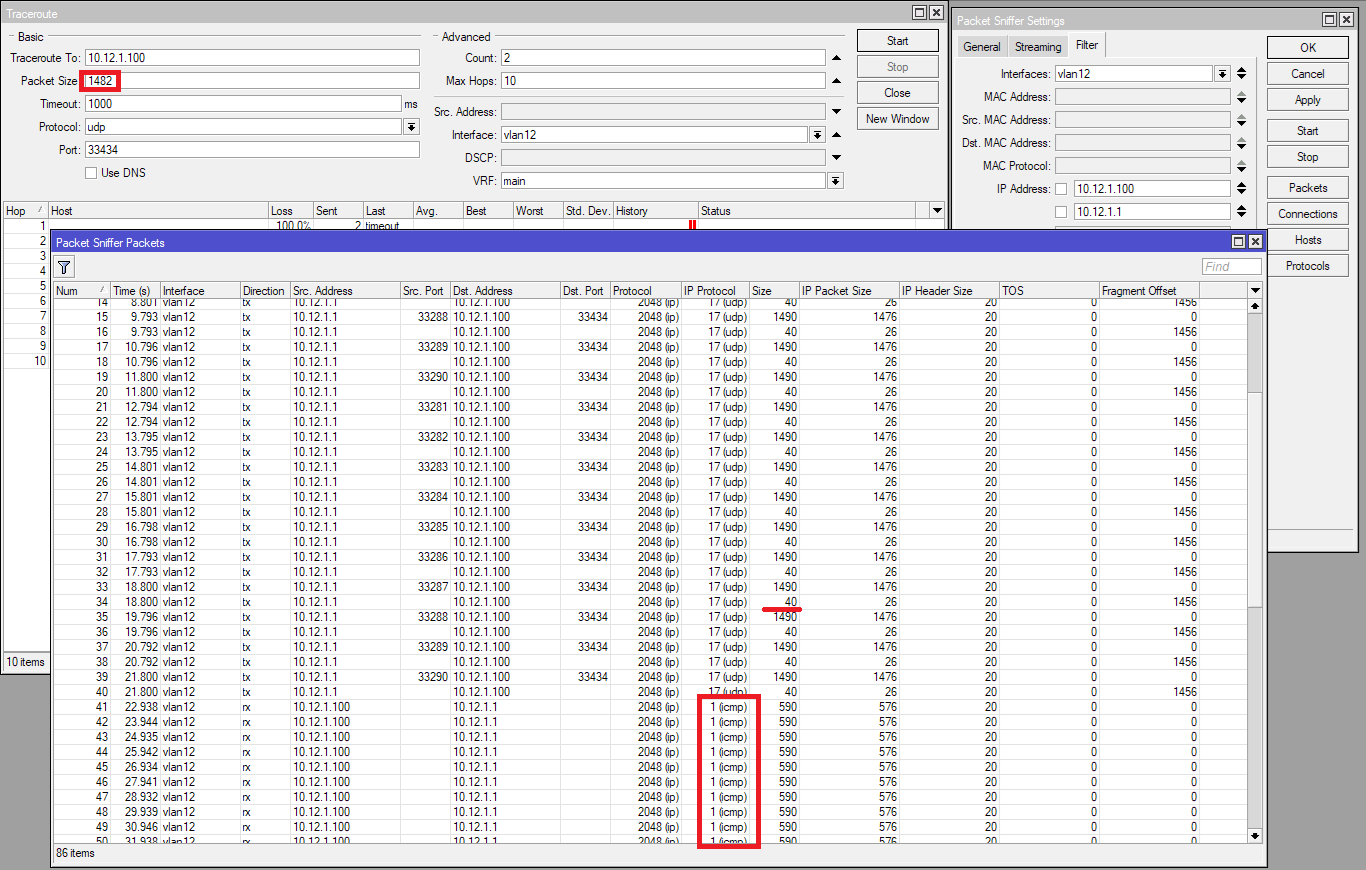Screen dimensions: 1366x870
Task: Sort packets by the Num column header
Action: 82,291
